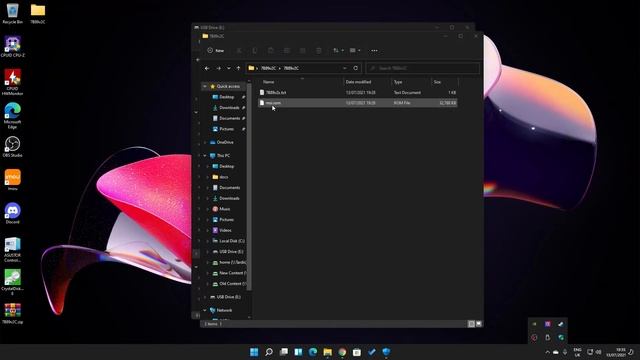Sort by the Name column header

pos(269,82)
